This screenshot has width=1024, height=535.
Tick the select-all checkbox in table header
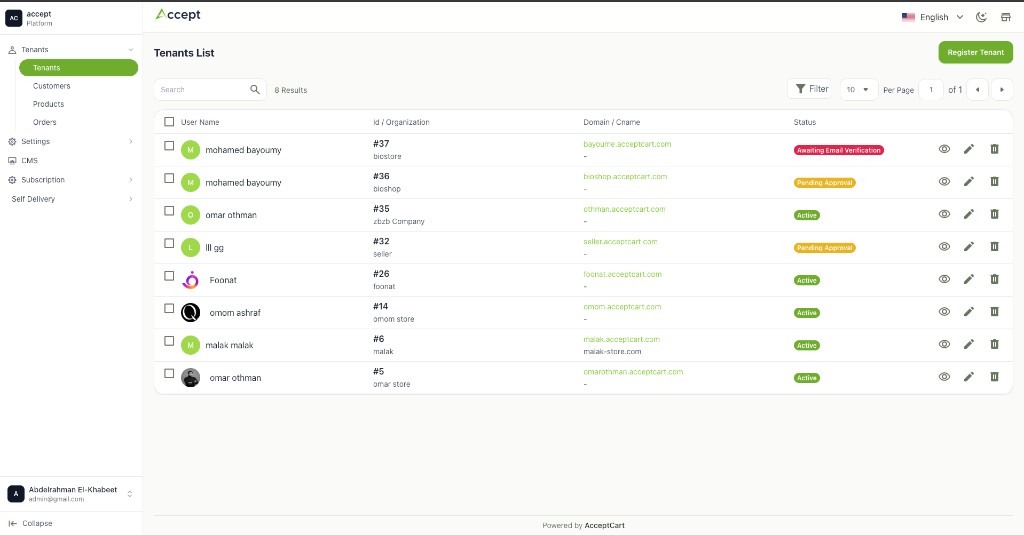click(x=169, y=122)
